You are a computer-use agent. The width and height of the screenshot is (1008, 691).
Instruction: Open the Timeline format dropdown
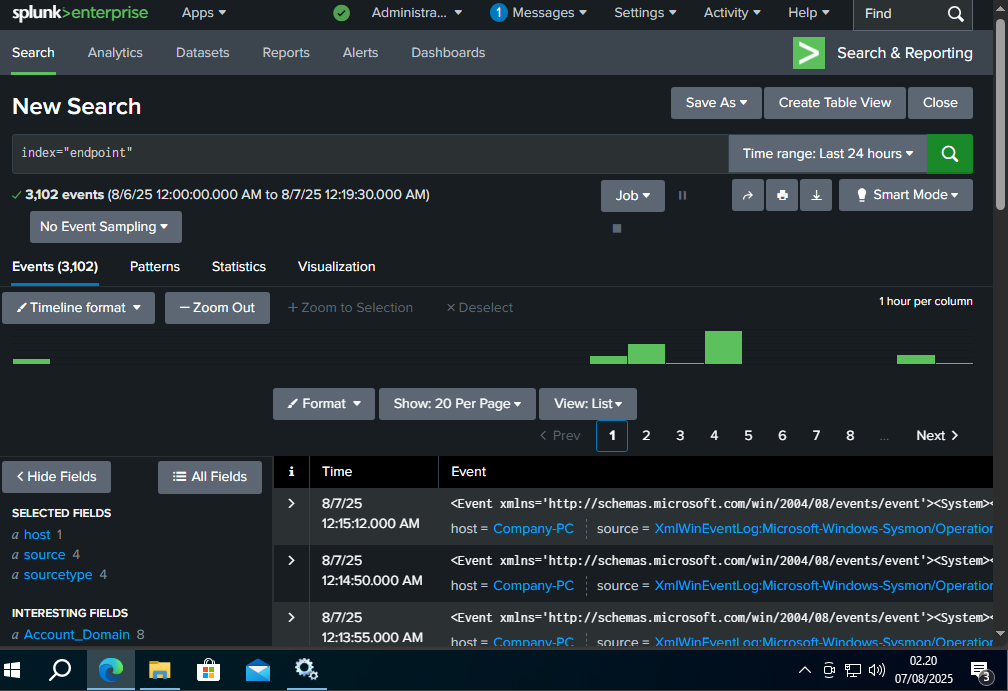tap(78, 308)
